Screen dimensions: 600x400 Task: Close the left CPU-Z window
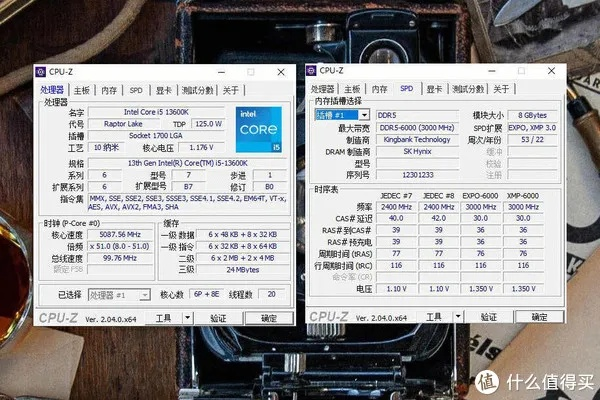click(x=281, y=72)
